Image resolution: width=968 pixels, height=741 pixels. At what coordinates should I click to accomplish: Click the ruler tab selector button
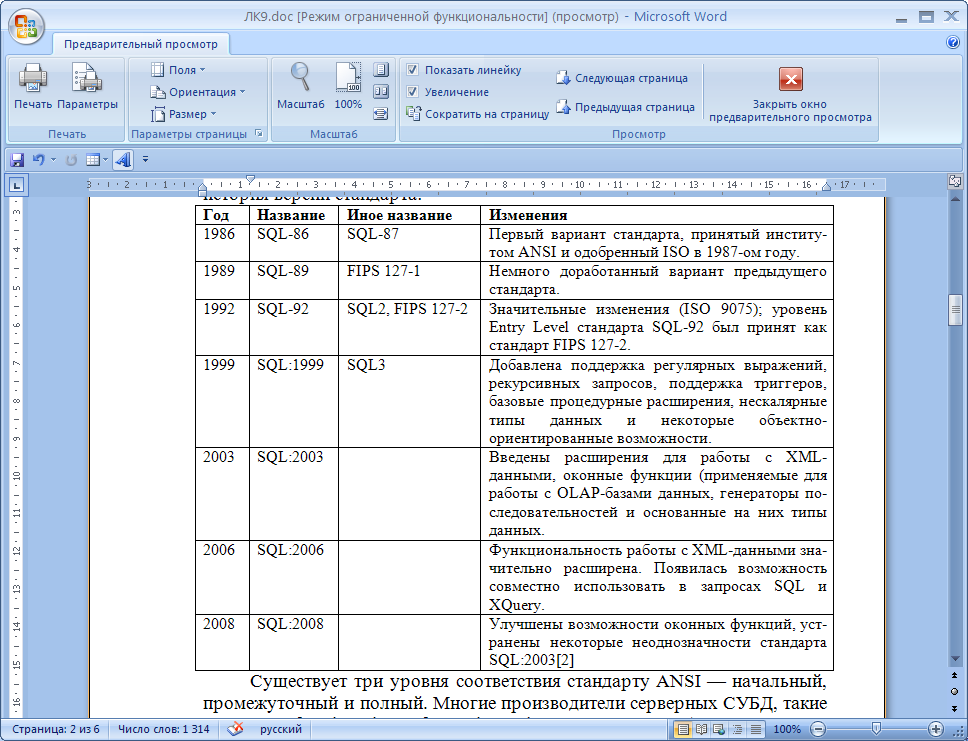(17, 185)
